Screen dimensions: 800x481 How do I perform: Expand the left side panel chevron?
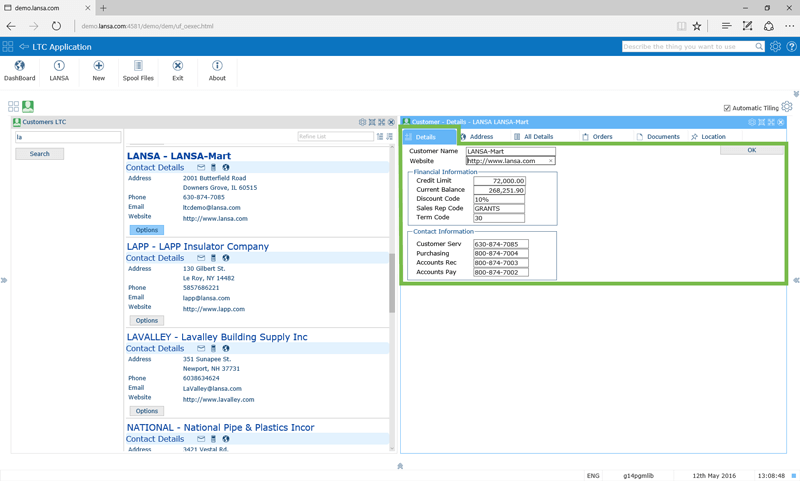coord(4,280)
